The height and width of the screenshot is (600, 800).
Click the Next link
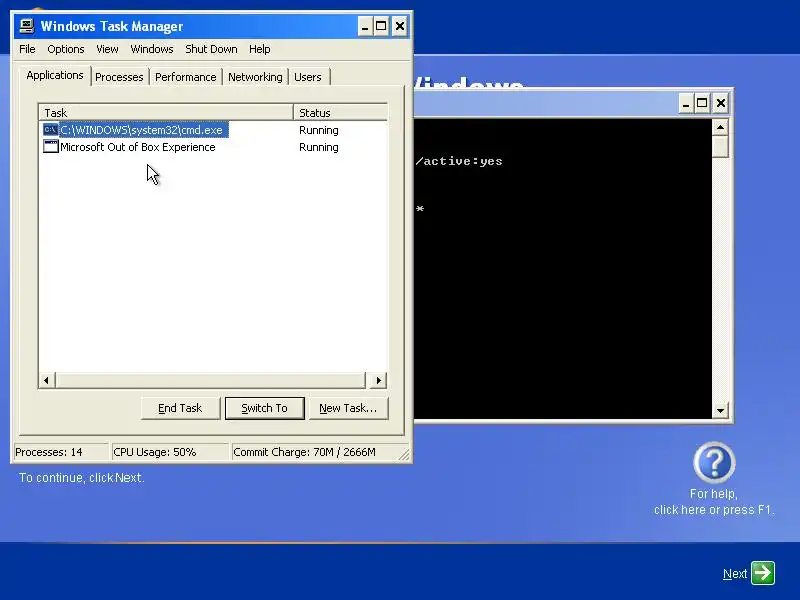pyautogui.click(x=735, y=574)
